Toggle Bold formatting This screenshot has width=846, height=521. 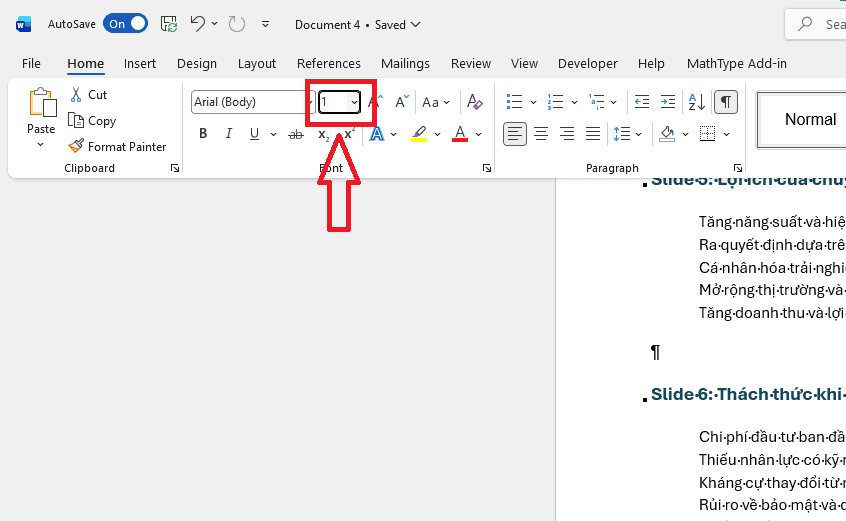[x=203, y=133]
